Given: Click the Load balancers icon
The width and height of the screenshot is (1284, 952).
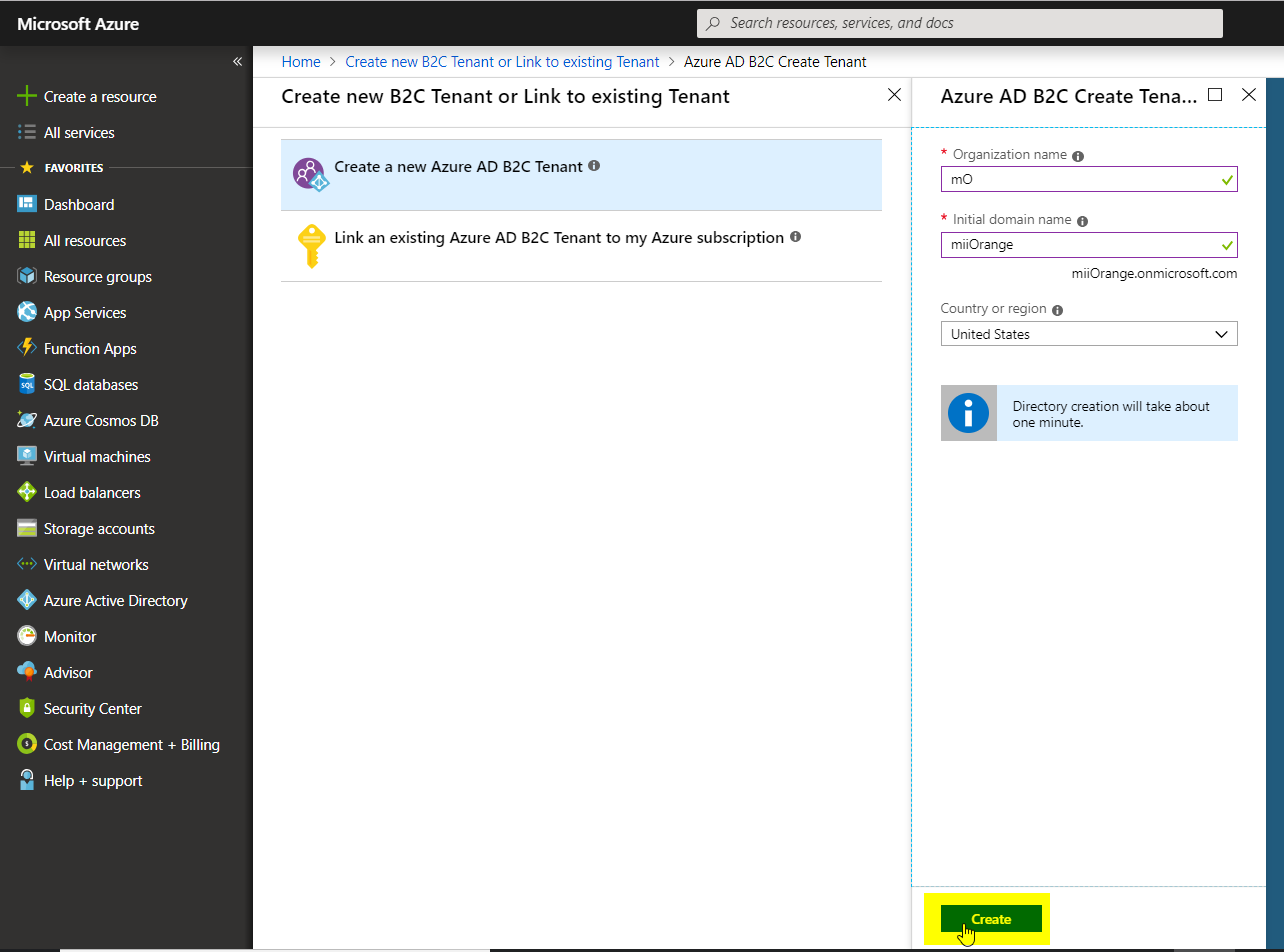Looking at the screenshot, I should coord(27,493).
